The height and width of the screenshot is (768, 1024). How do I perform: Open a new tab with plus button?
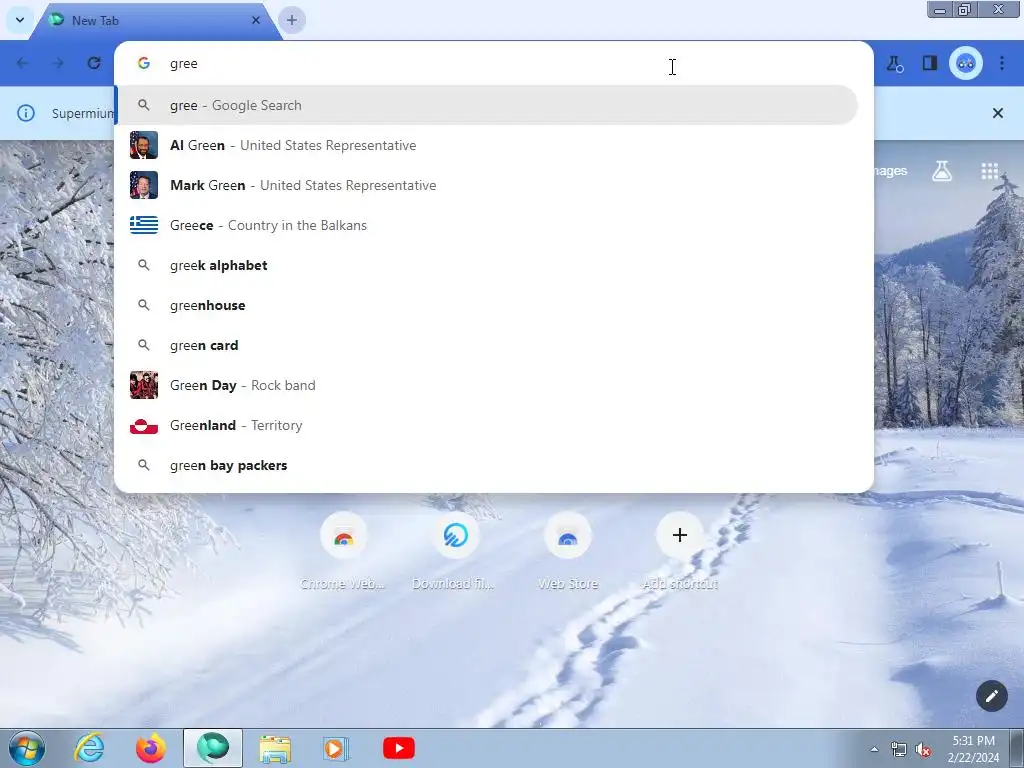pos(291,20)
